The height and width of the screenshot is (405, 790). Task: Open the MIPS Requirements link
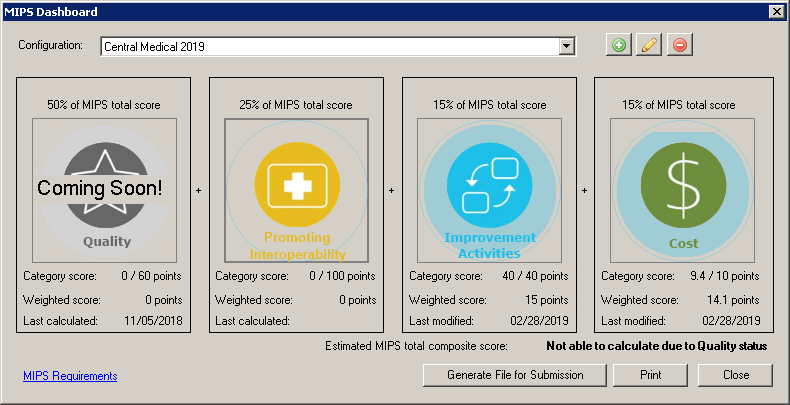click(70, 376)
